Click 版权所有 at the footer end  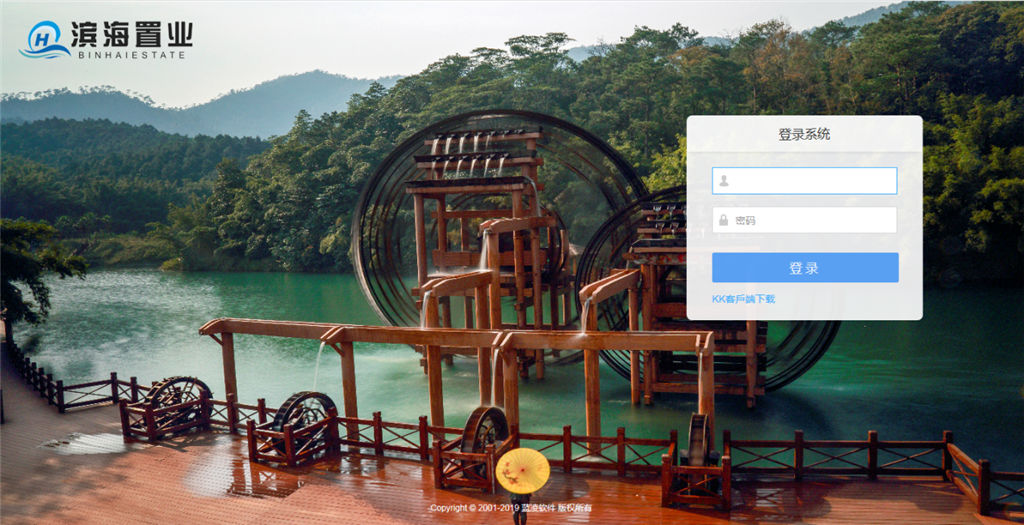tap(575, 509)
